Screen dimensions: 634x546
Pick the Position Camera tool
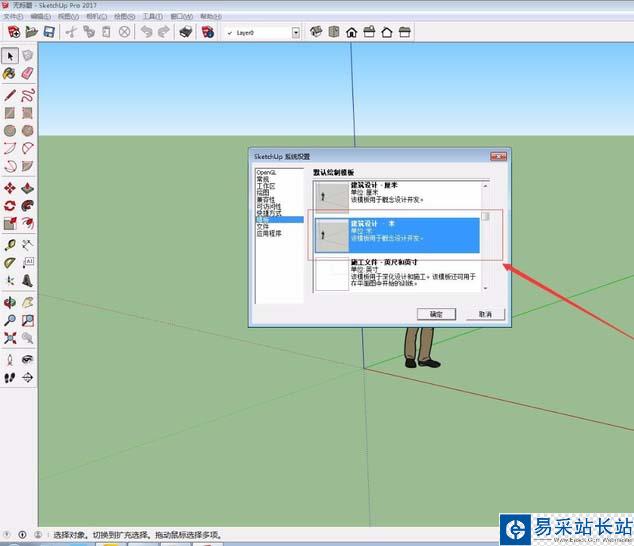[x=10, y=360]
